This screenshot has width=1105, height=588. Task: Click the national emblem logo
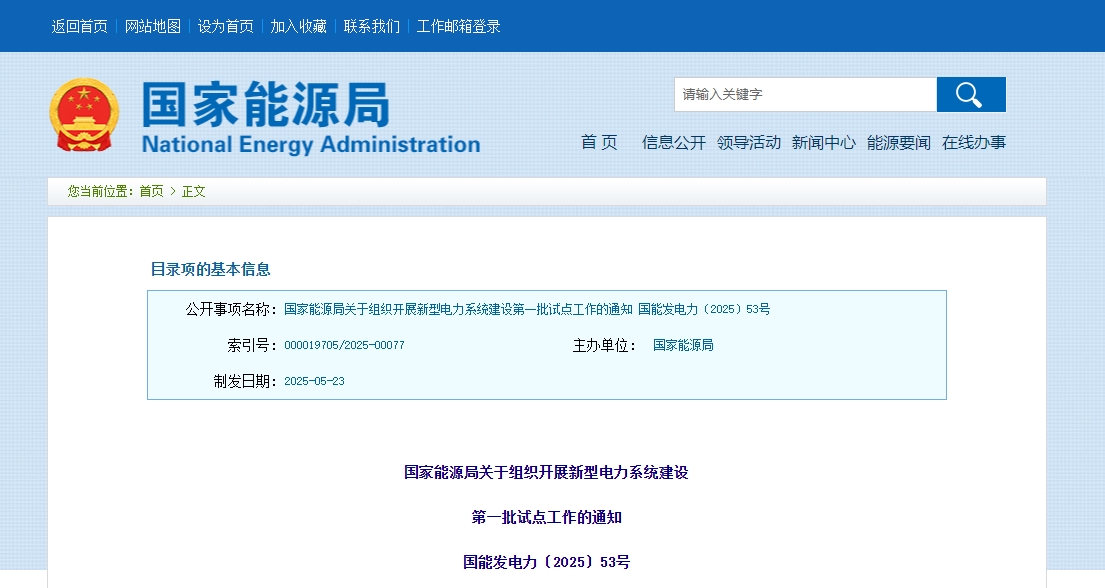pos(84,114)
